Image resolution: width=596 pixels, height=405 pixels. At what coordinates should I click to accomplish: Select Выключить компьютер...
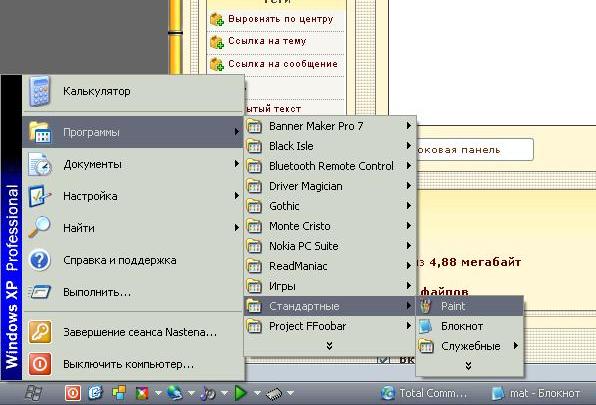tap(133, 364)
